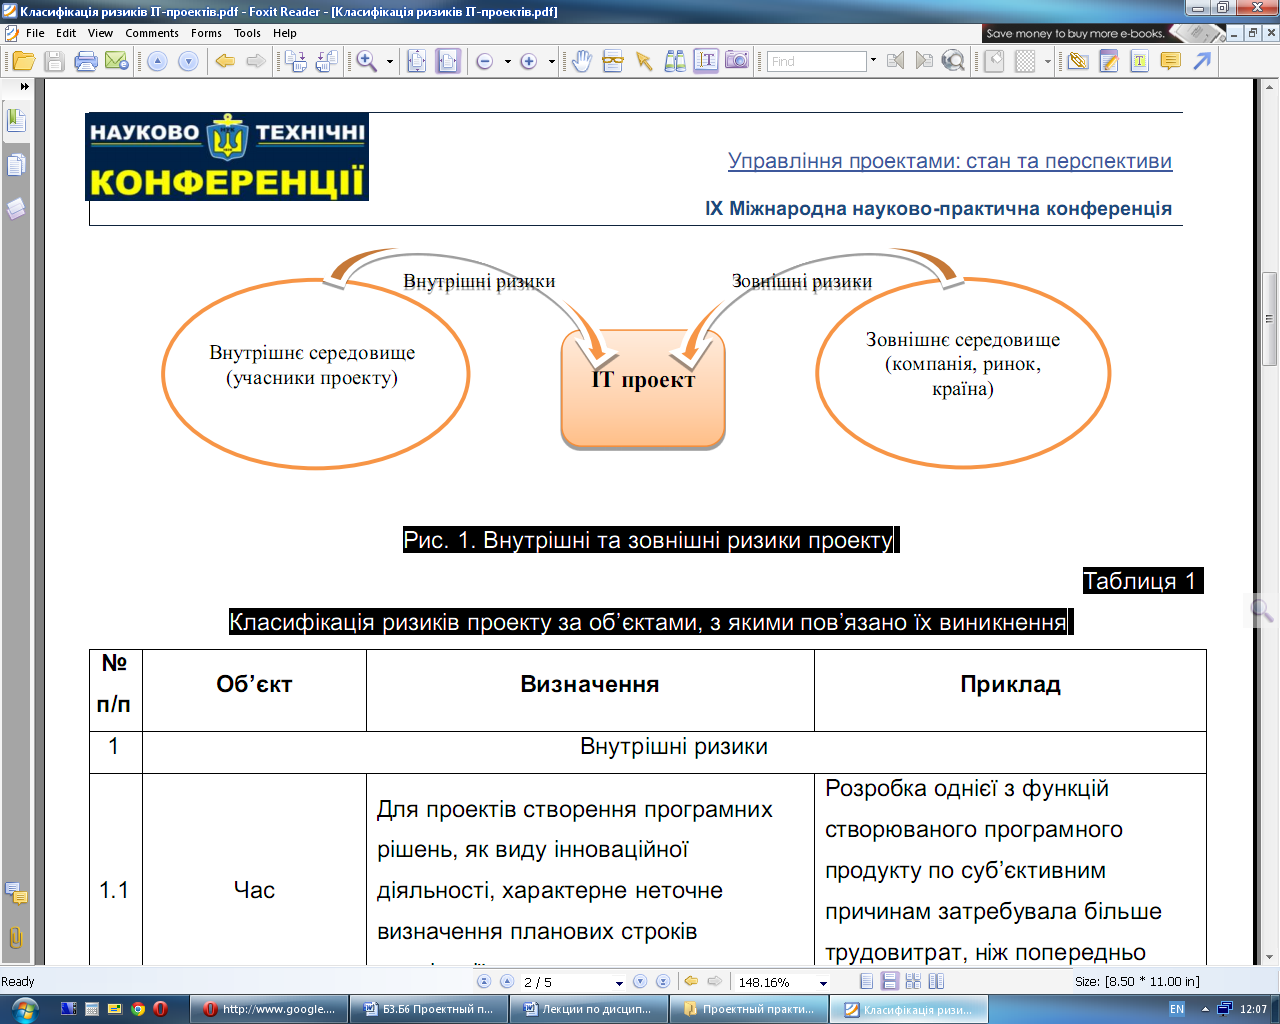
Task: Click the Save diskette icon
Action: 55,61
